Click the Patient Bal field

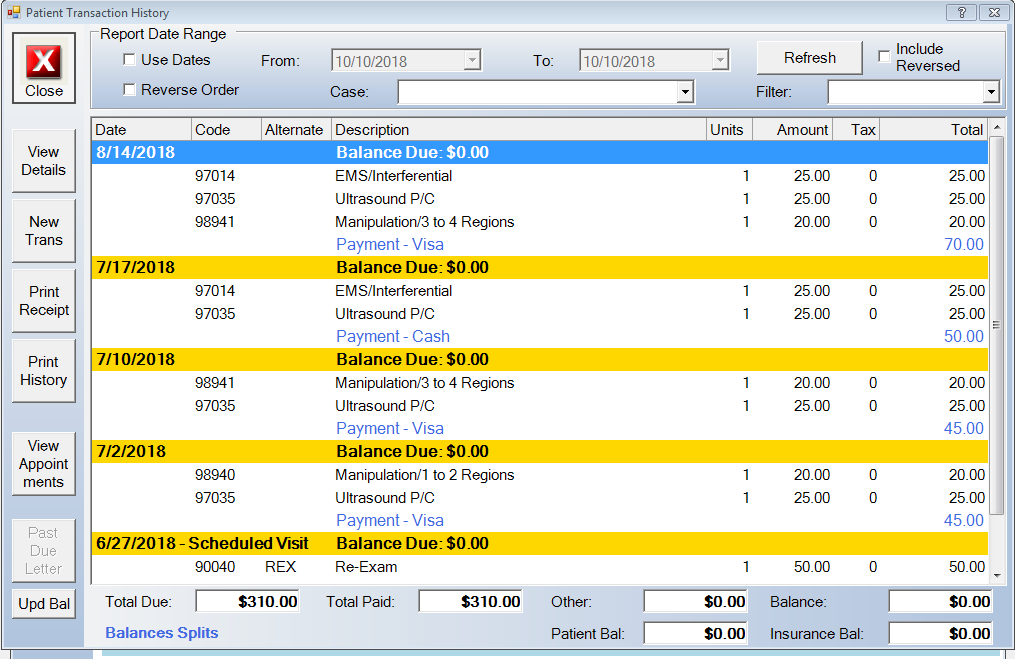695,633
